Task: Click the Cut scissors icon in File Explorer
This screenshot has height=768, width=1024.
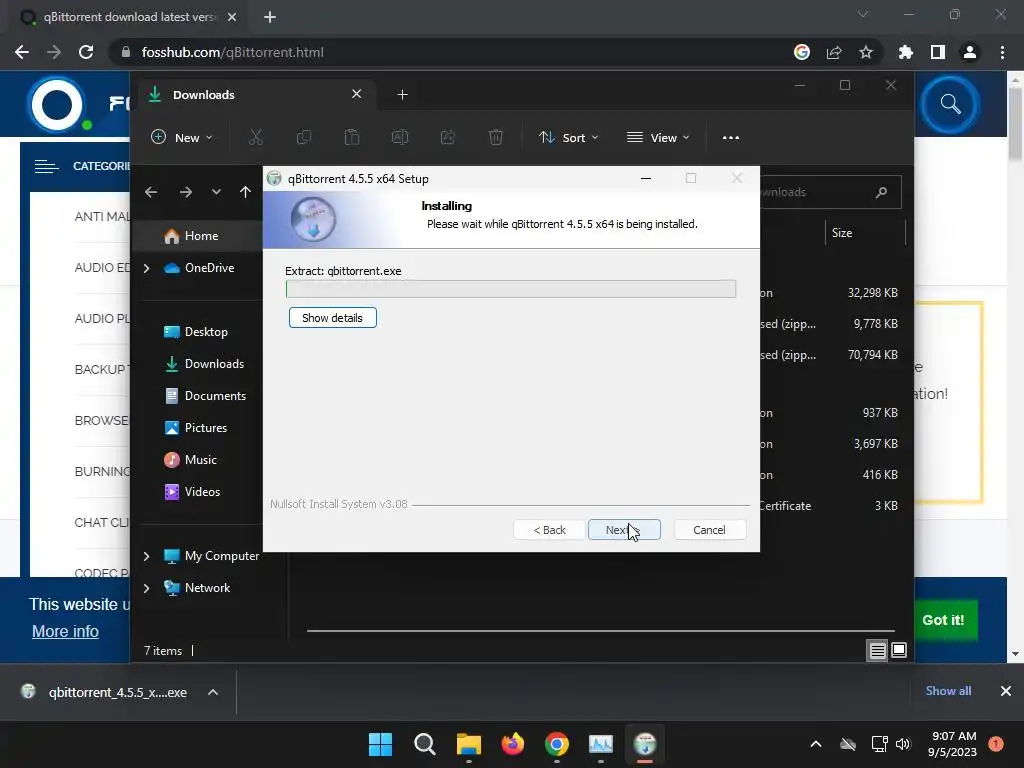Action: [x=255, y=137]
